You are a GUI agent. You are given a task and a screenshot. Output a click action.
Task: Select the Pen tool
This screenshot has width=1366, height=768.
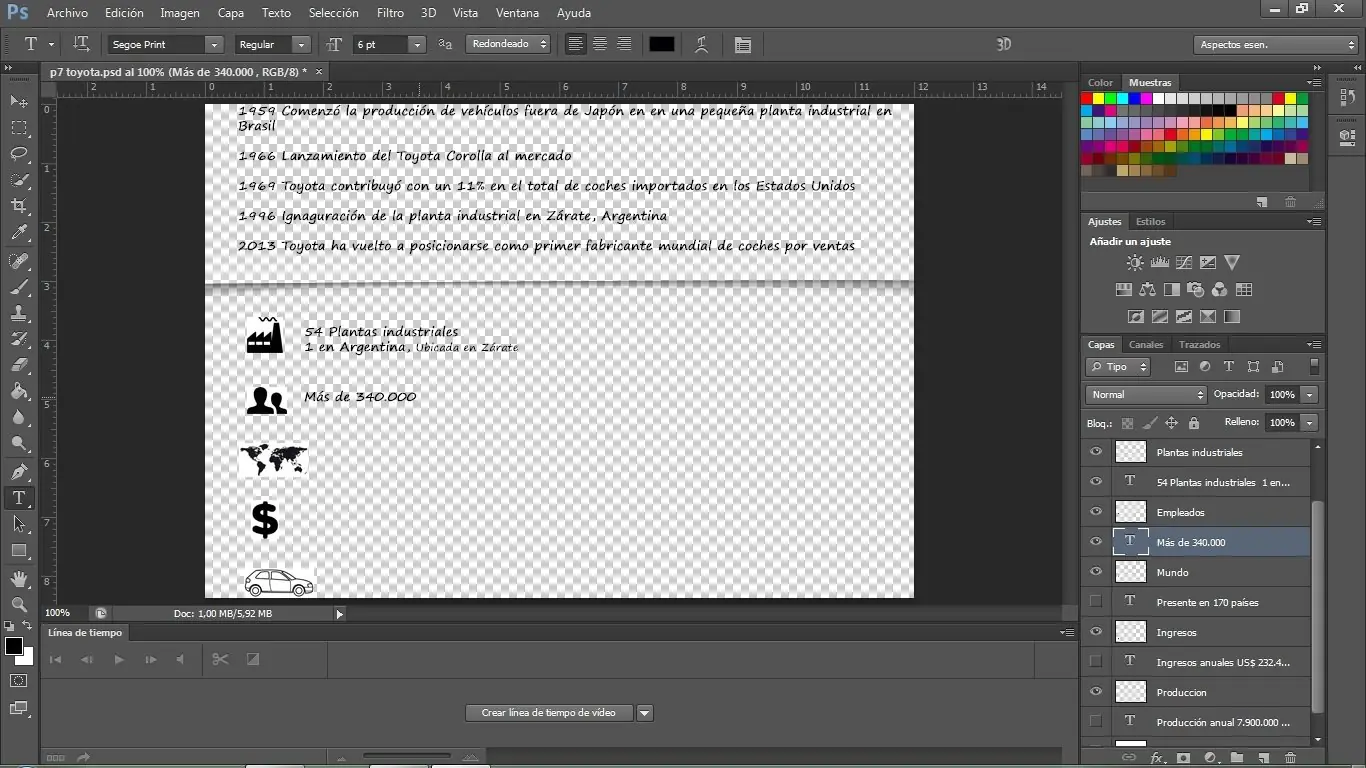[19, 472]
